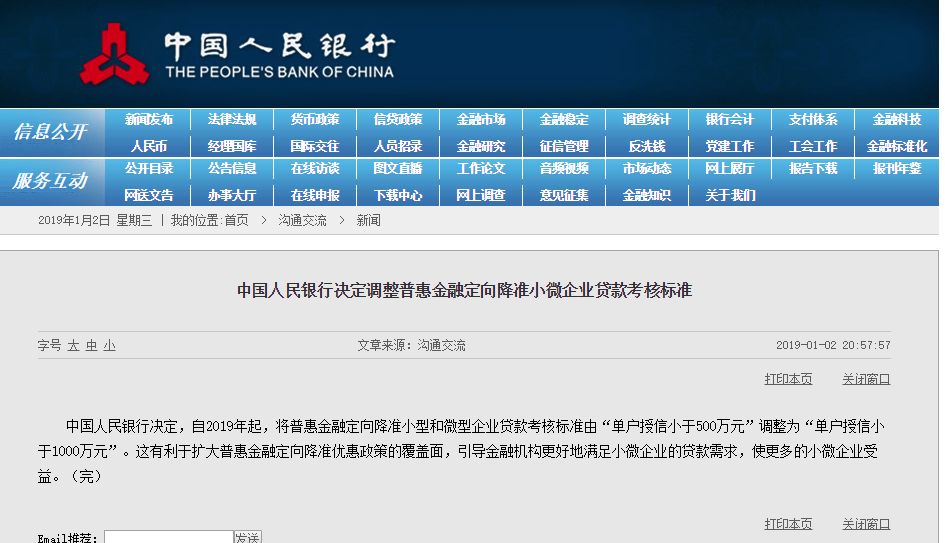Screen dimensions: 945x543
Task: Click the article title 中国人民银行决定调整普惠金融定向降准小微企业贷款考核标准
Action: coord(464,290)
